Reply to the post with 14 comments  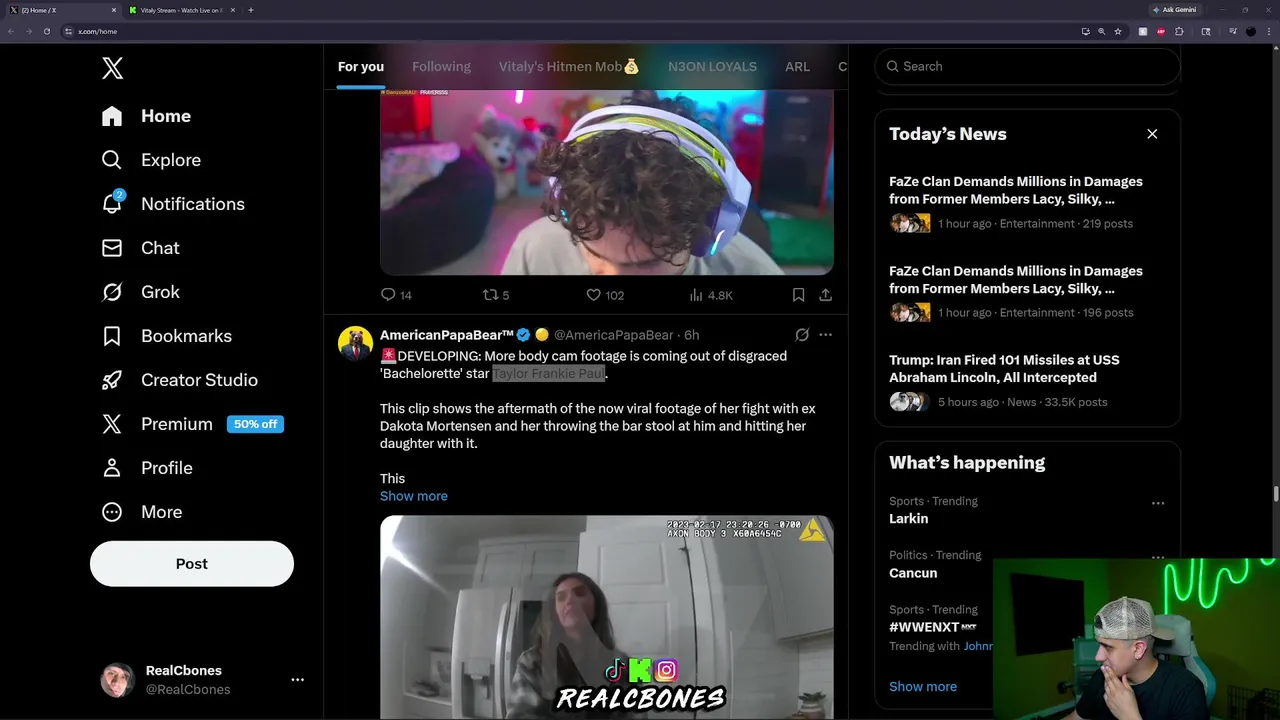point(396,295)
